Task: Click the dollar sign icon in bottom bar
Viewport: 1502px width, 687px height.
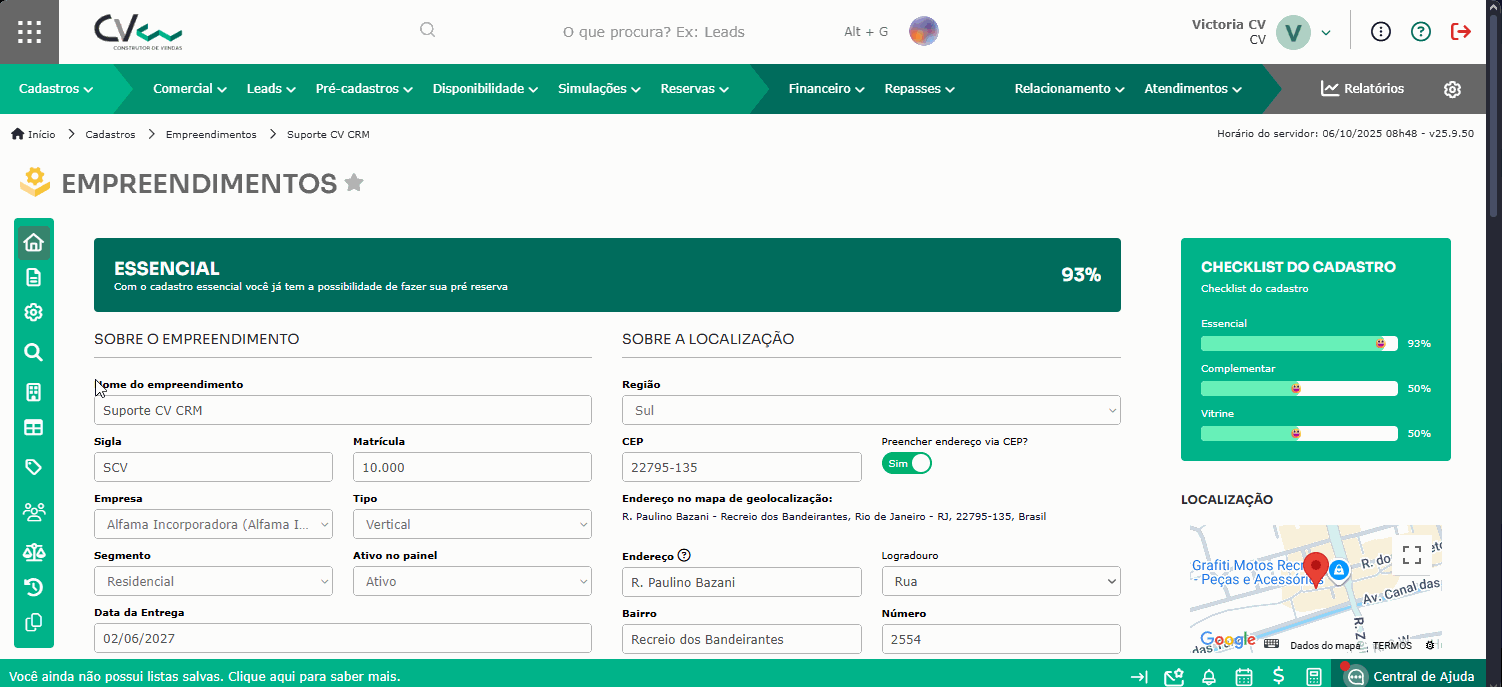Action: [x=1278, y=676]
